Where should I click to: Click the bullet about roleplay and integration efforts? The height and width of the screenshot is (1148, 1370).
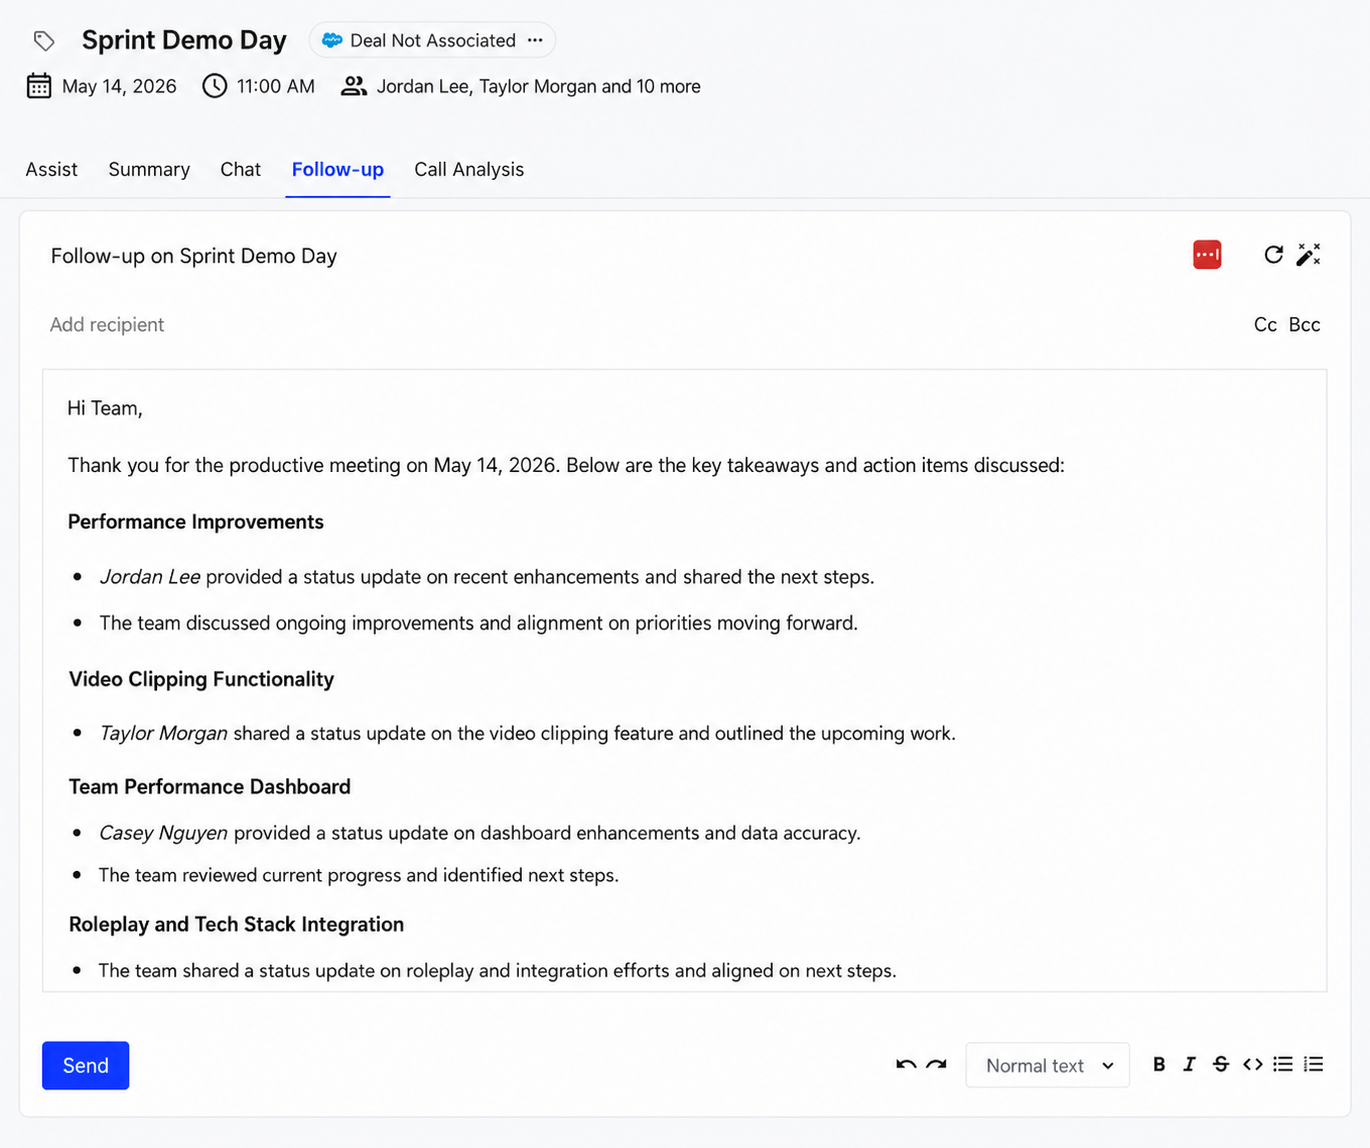point(497,970)
